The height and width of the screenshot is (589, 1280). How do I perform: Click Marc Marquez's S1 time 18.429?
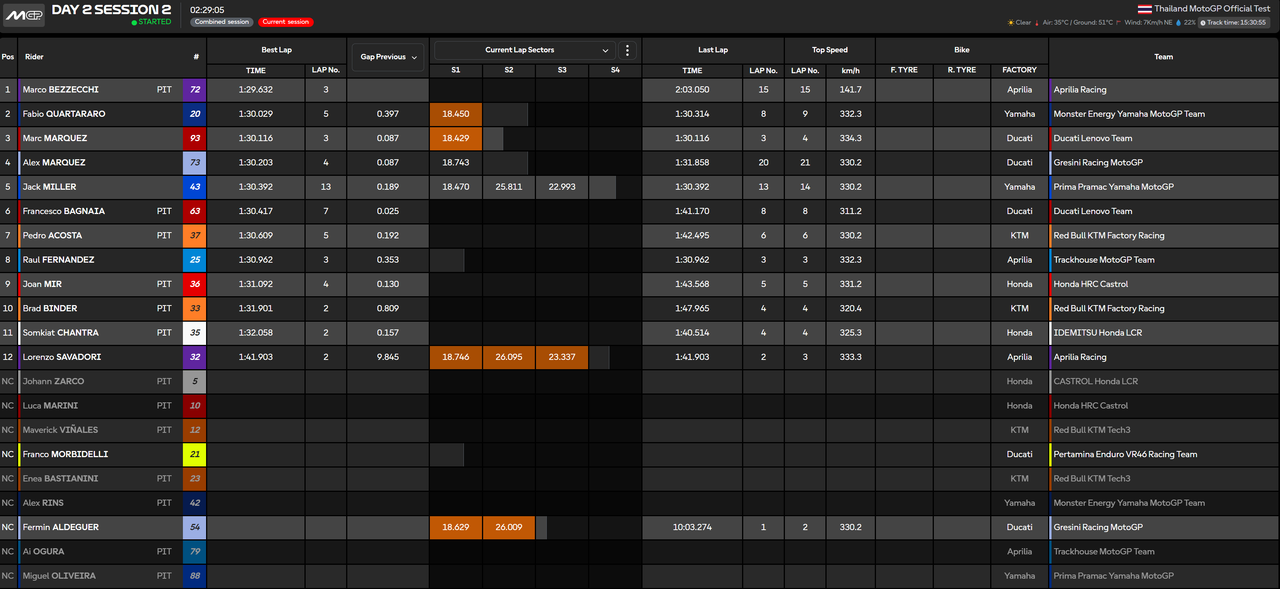tap(456, 138)
